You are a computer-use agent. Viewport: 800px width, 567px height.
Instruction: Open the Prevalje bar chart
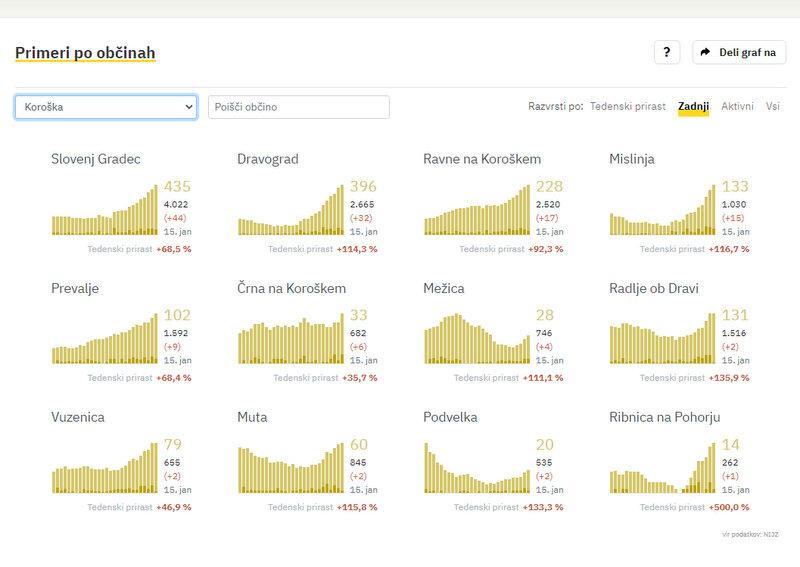point(104,340)
